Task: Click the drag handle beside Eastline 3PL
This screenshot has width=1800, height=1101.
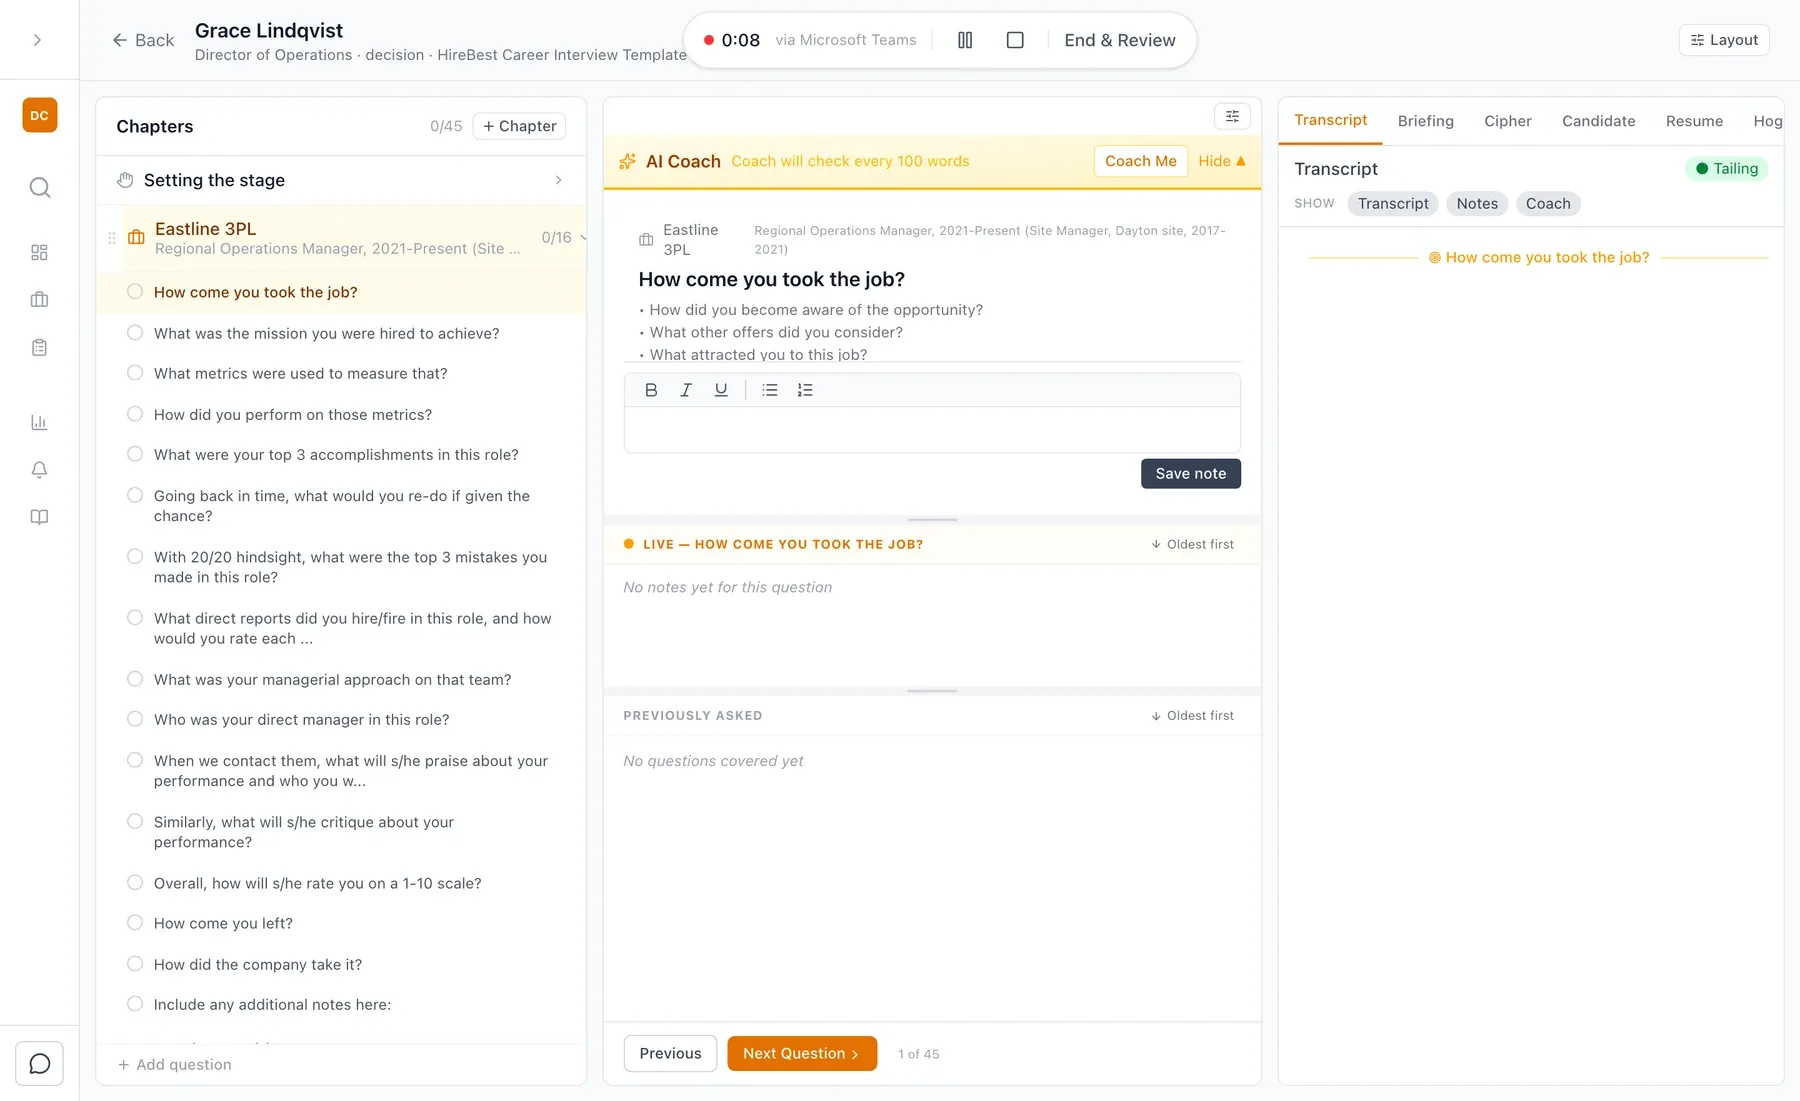Action: (112, 238)
